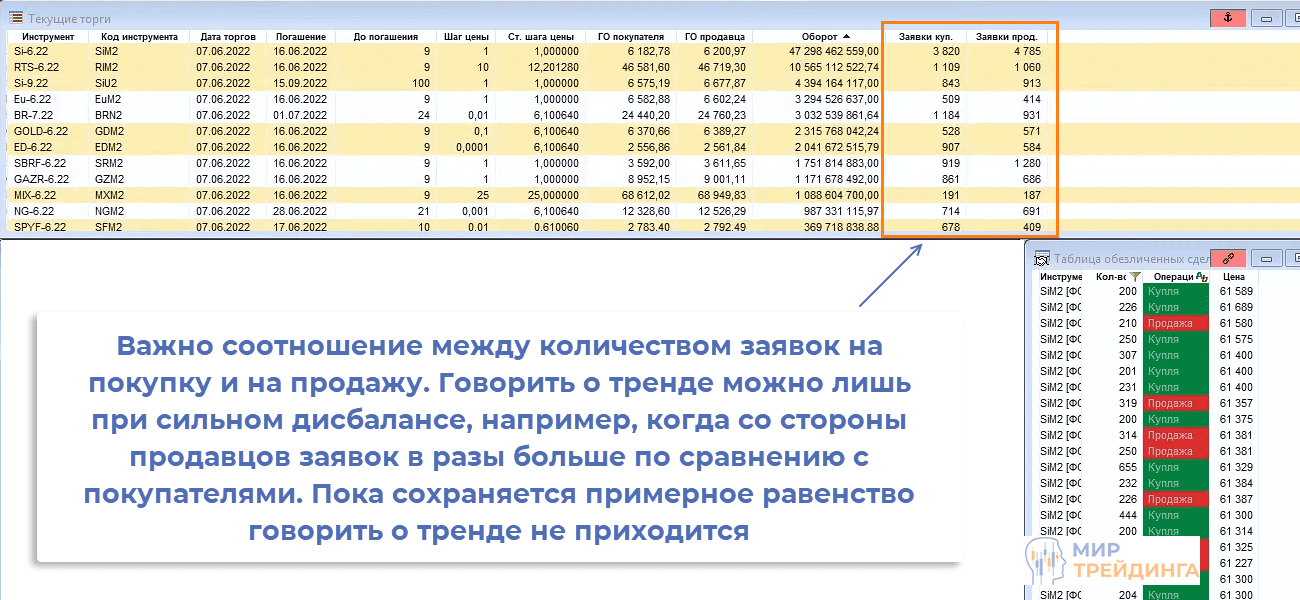This screenshot has height=600, width=1300.
Task: Sort by the Дата торгов column header
Action: (228, 35)
